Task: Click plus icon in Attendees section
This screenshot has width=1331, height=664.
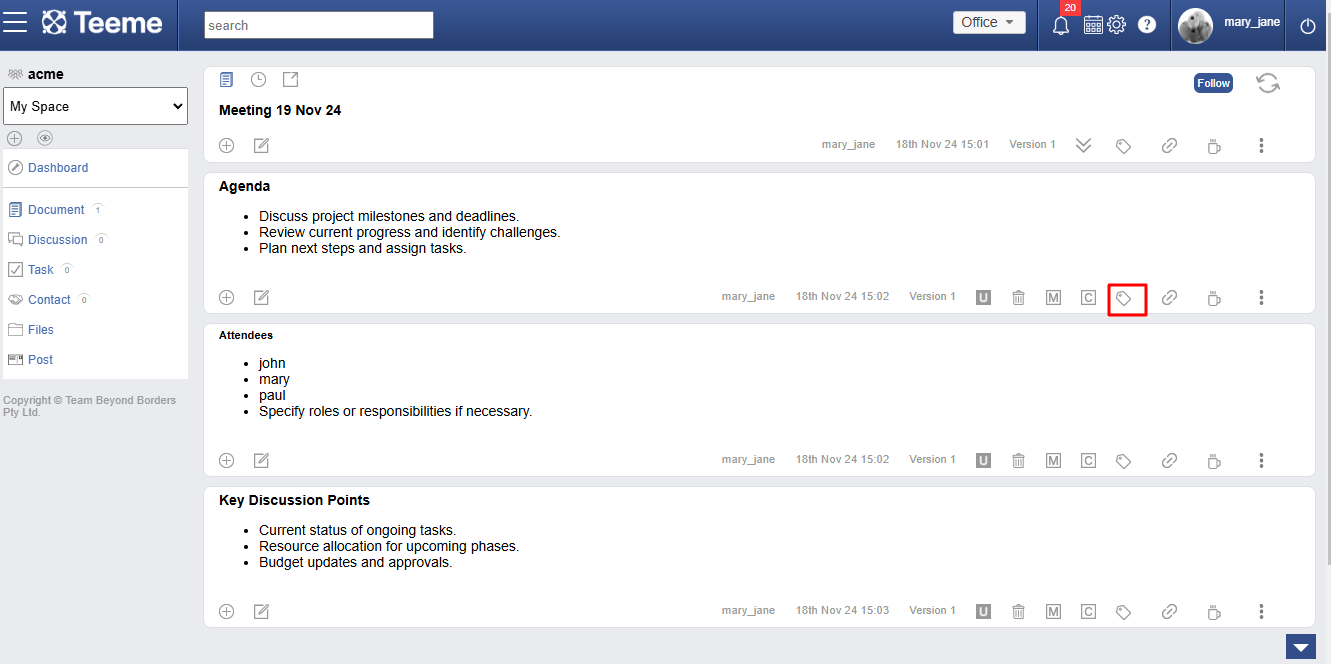Action: 227,460
